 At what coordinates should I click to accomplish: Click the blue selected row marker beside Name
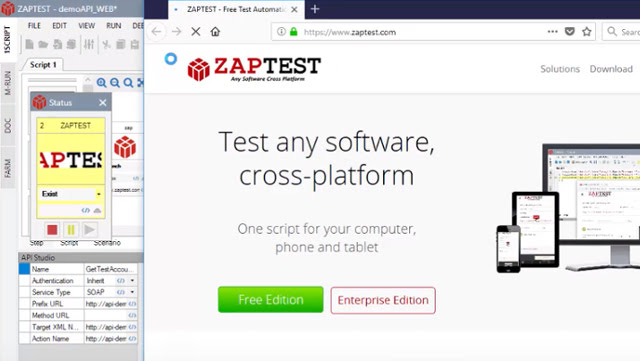(24, 269)
